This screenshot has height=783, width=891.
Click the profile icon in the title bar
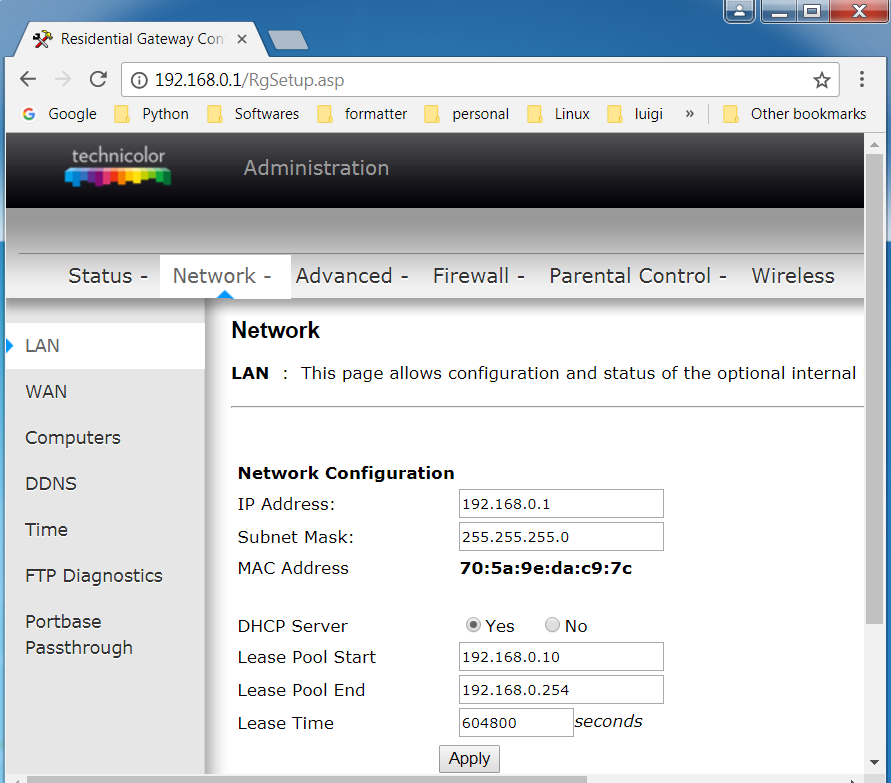(x=738, y=12)
